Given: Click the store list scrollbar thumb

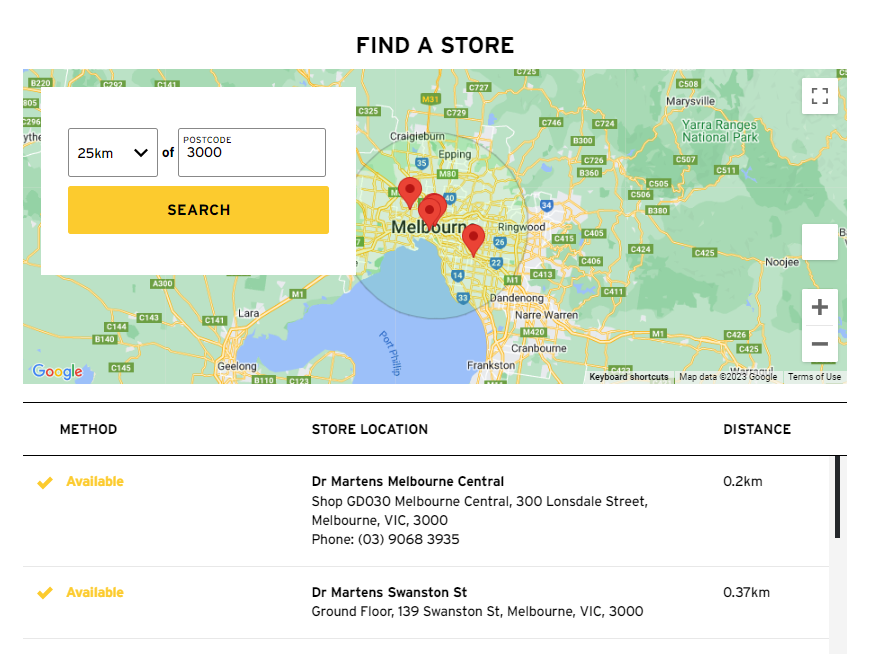Looking at the screenshot, I should (x=838, y=497).
